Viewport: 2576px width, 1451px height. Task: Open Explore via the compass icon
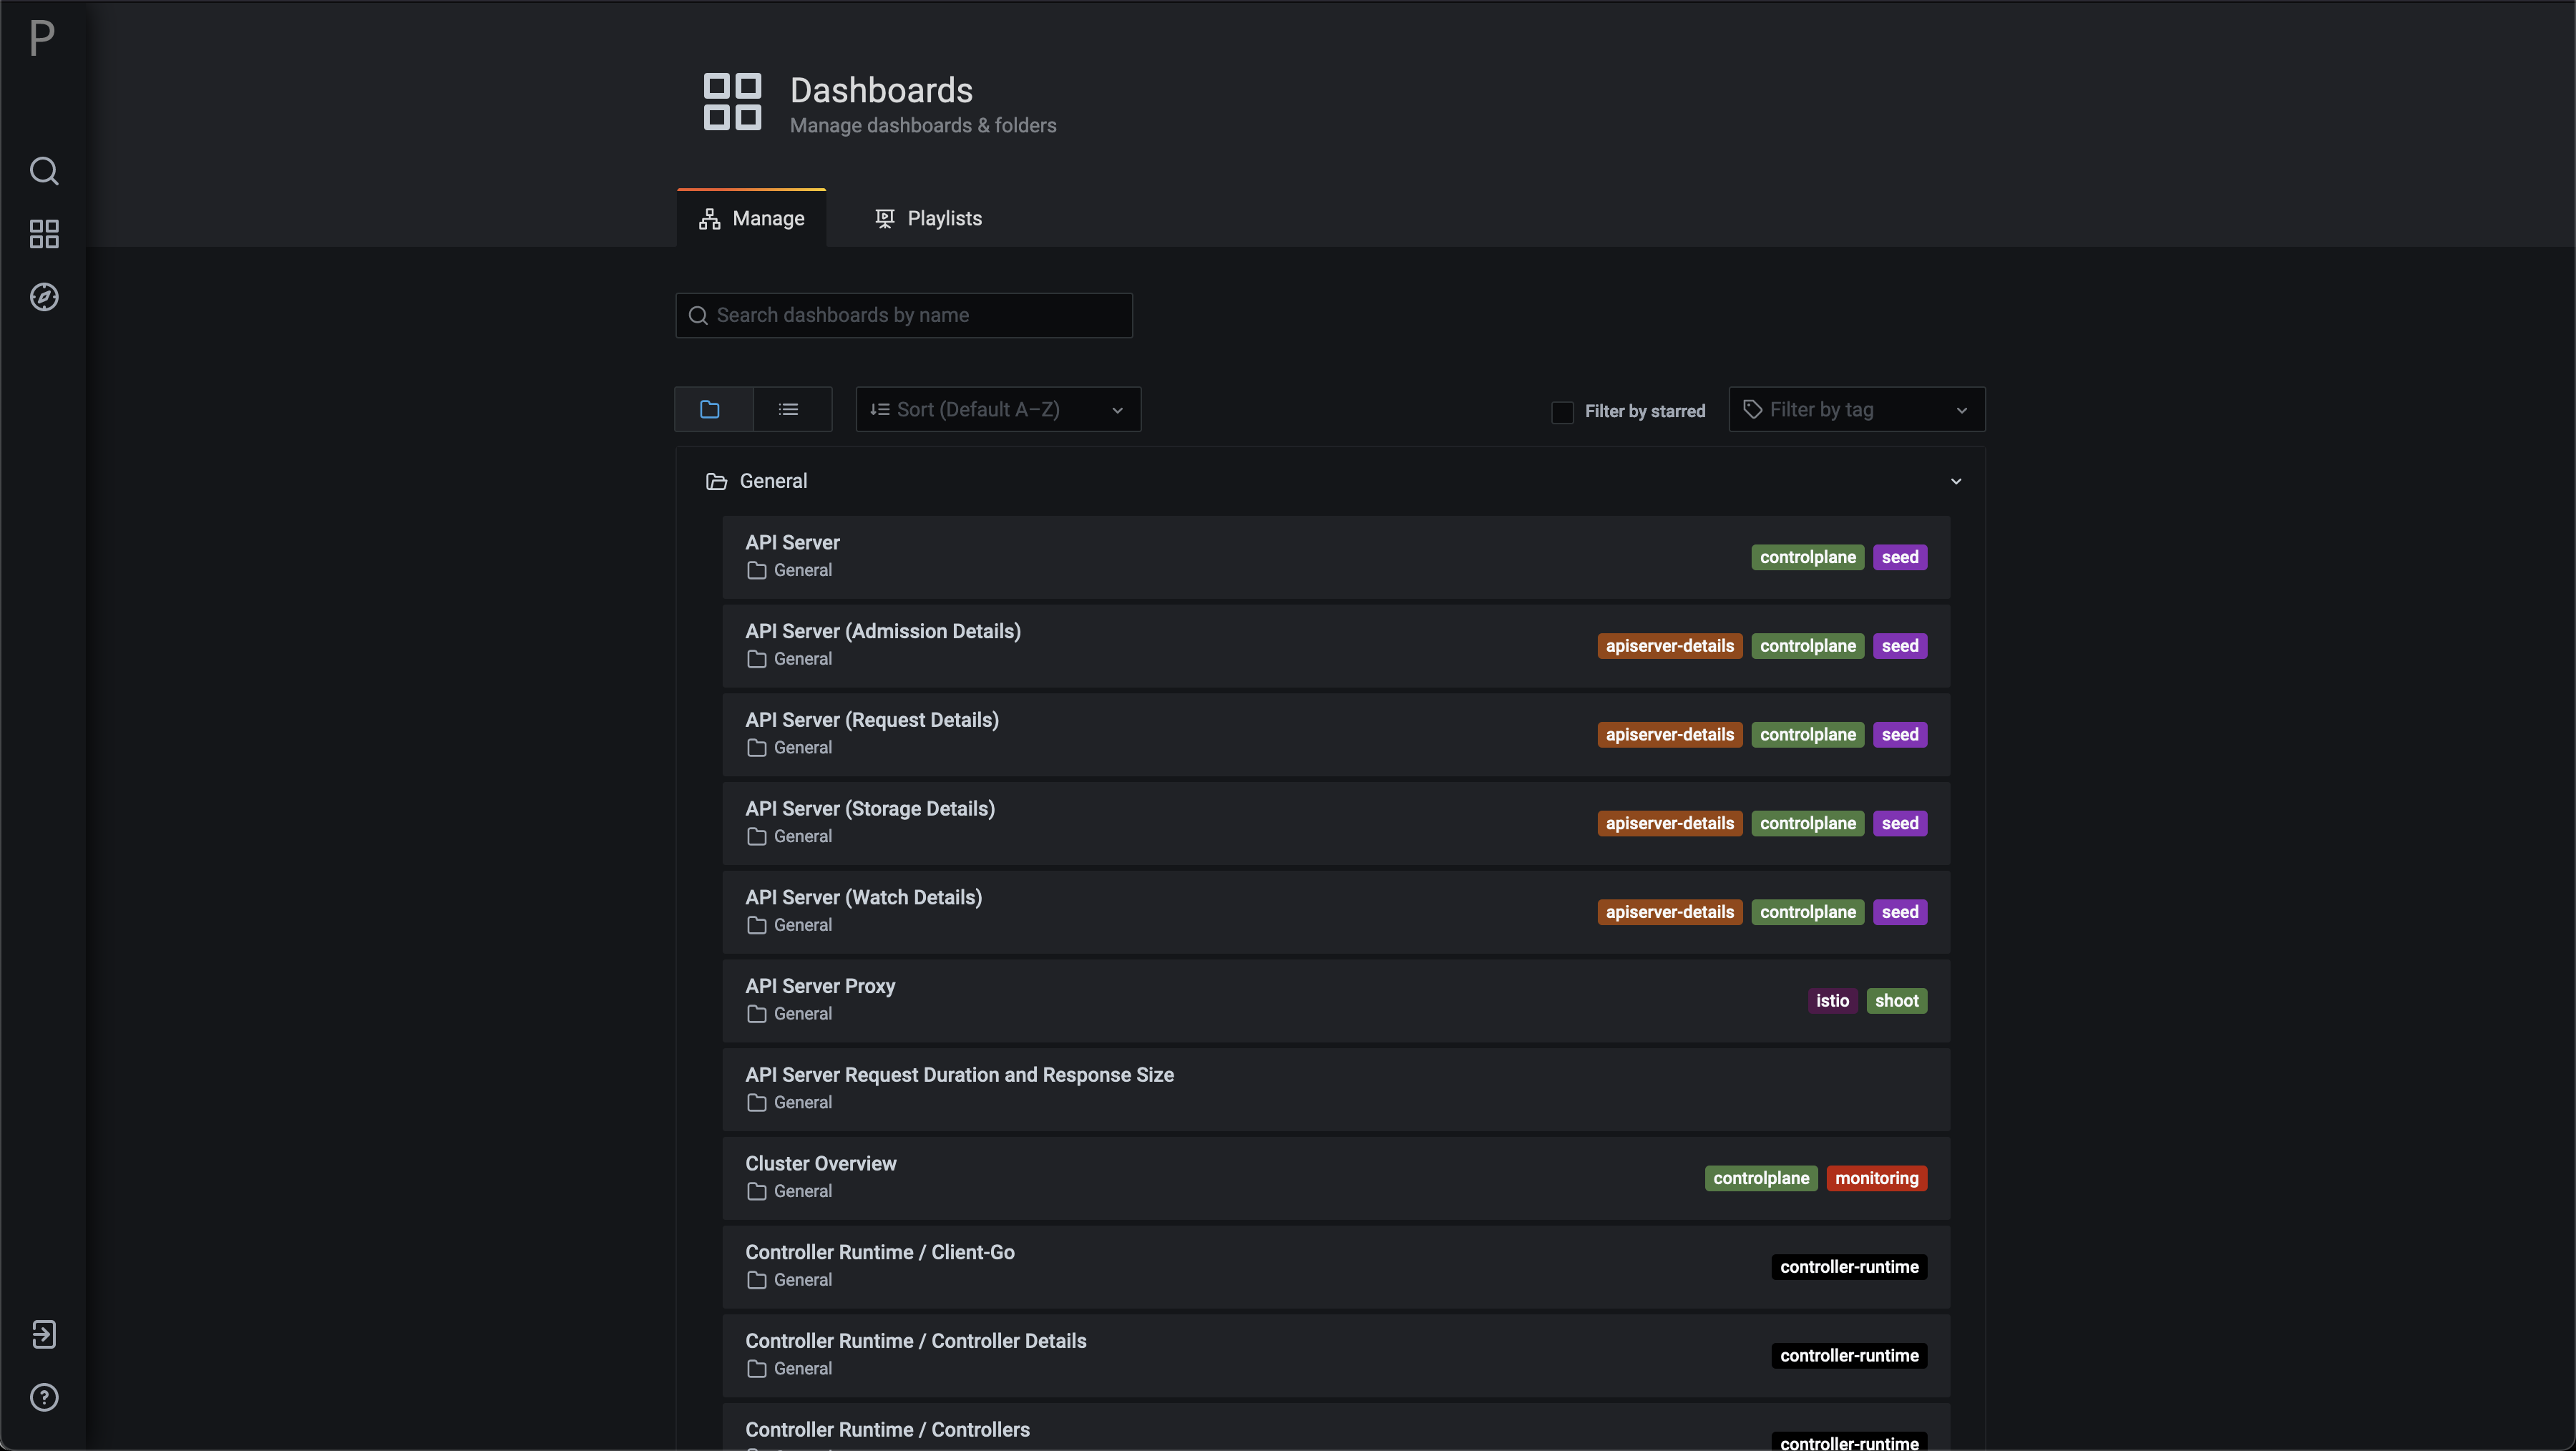click(x=44, y=297)
